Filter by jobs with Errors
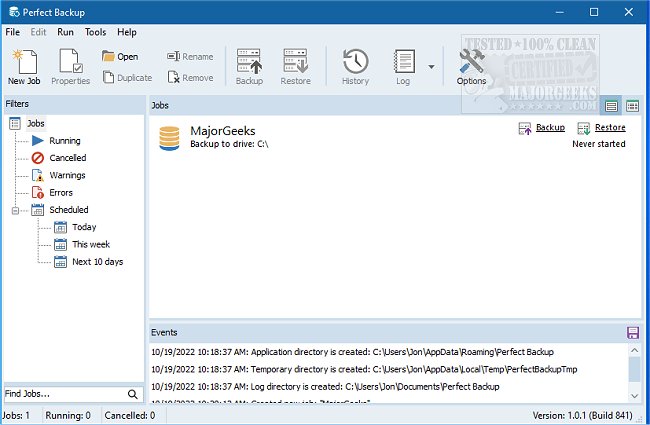650x425 pixels. 61,193
